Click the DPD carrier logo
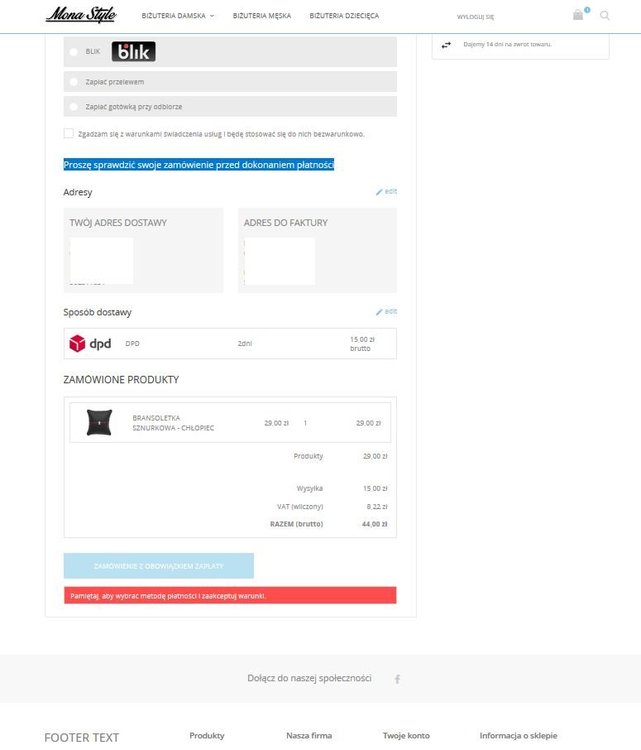 click(x=90, y=343)
